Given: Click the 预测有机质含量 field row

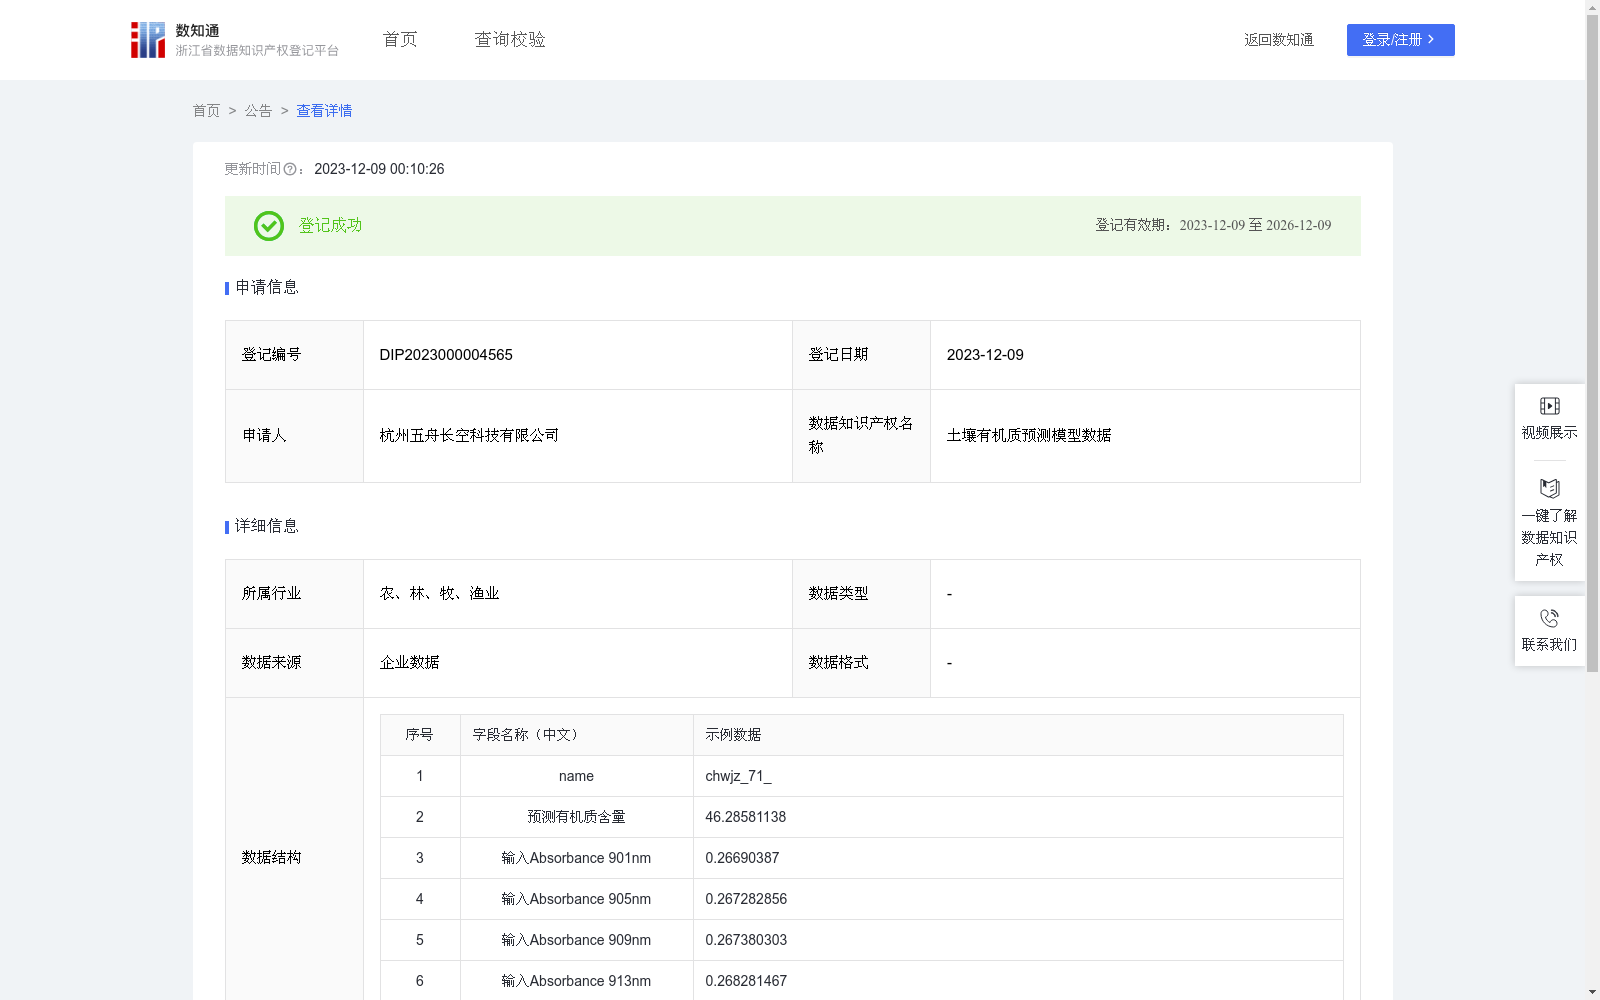Looking at the screenshot, I should [862, 817].
